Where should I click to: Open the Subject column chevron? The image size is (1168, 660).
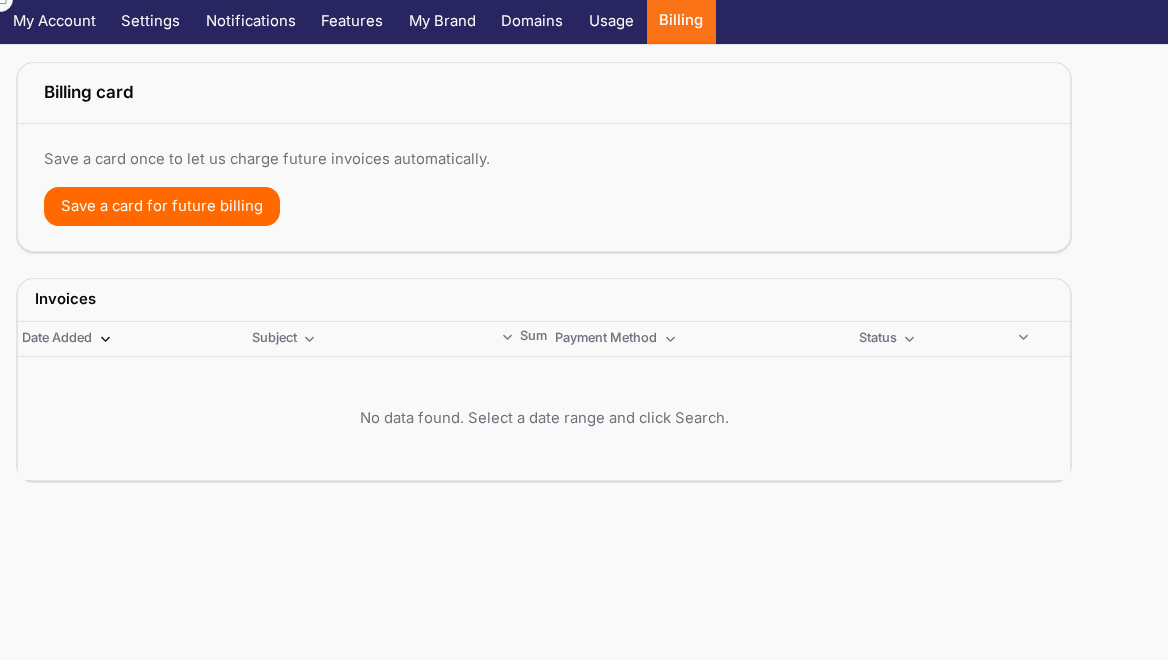point(309,339)
